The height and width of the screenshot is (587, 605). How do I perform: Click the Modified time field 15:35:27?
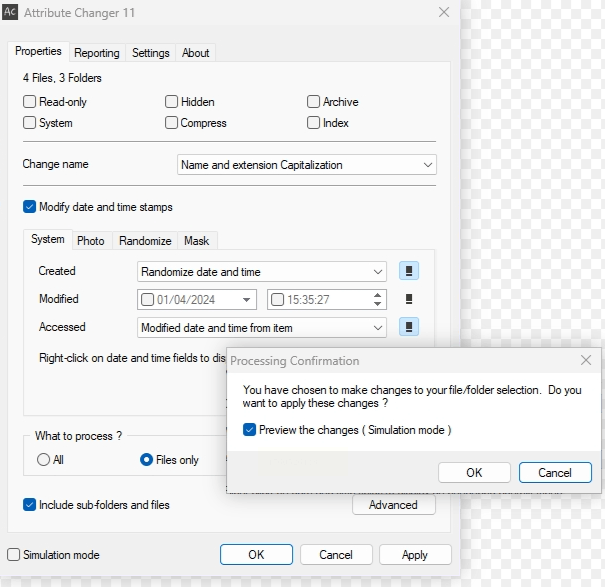327,299
